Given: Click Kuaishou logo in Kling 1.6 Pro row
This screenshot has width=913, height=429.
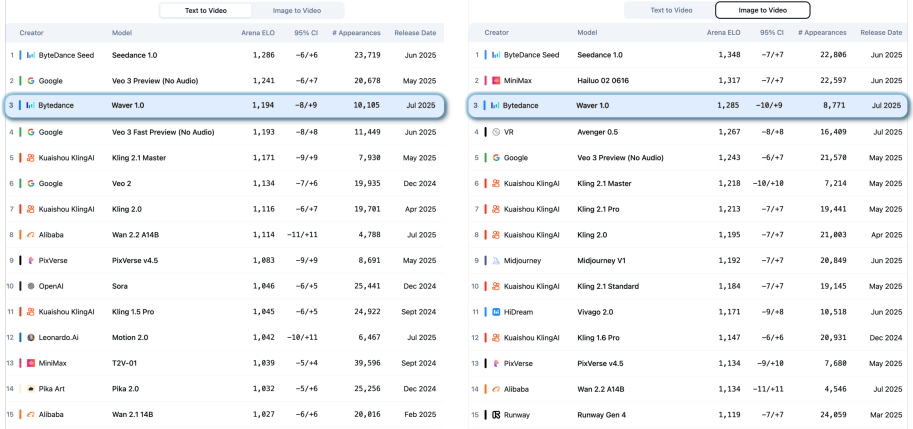Looking at the screenshot, I should 496,338.
